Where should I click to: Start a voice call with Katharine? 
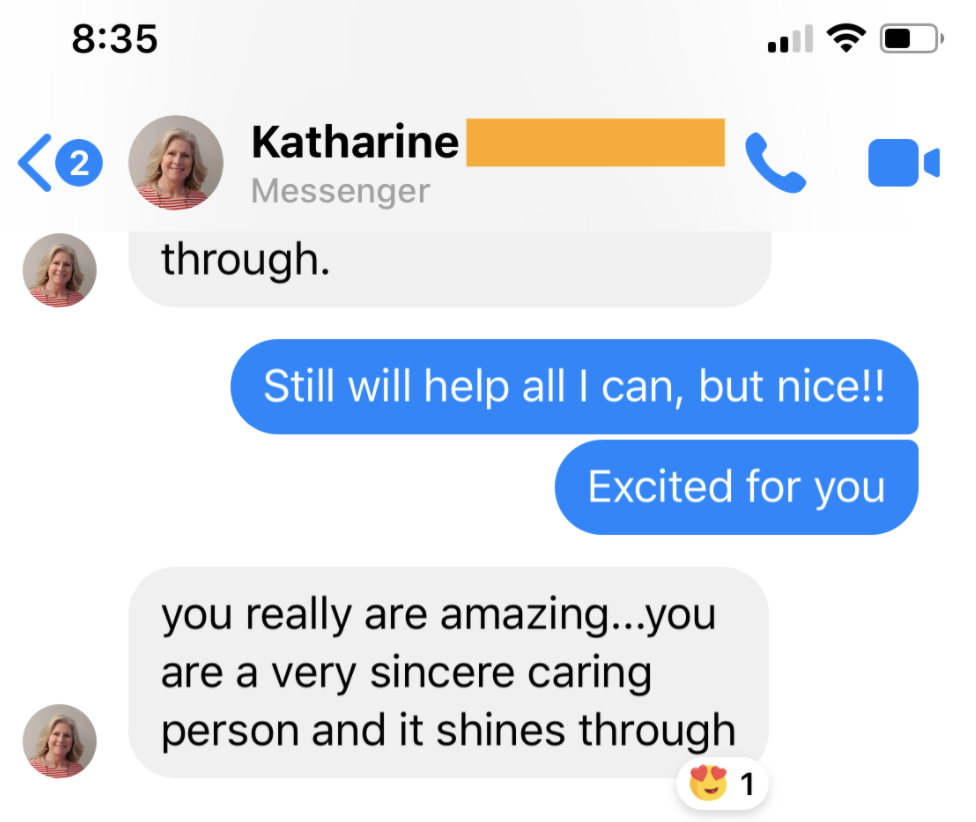pos(775,163)
